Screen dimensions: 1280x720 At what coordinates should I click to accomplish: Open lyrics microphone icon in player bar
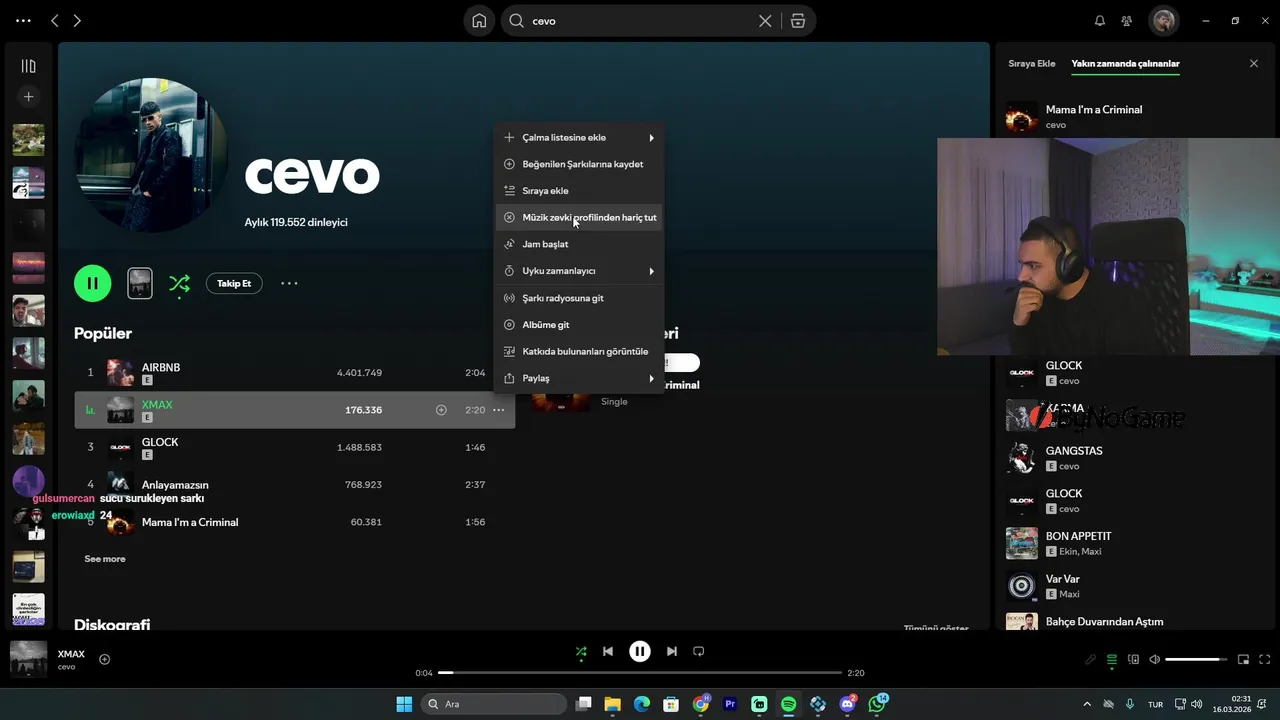point(1091,659)
